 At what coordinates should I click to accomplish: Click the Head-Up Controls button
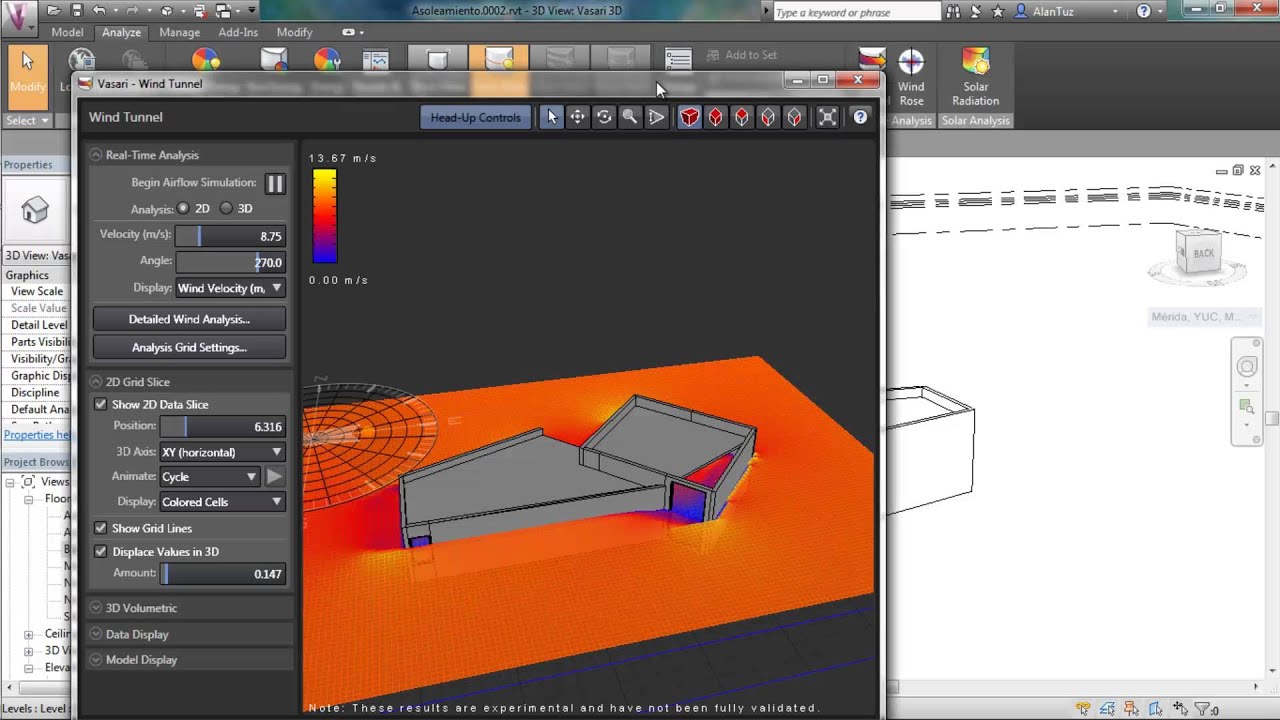[x=475, y=117]
